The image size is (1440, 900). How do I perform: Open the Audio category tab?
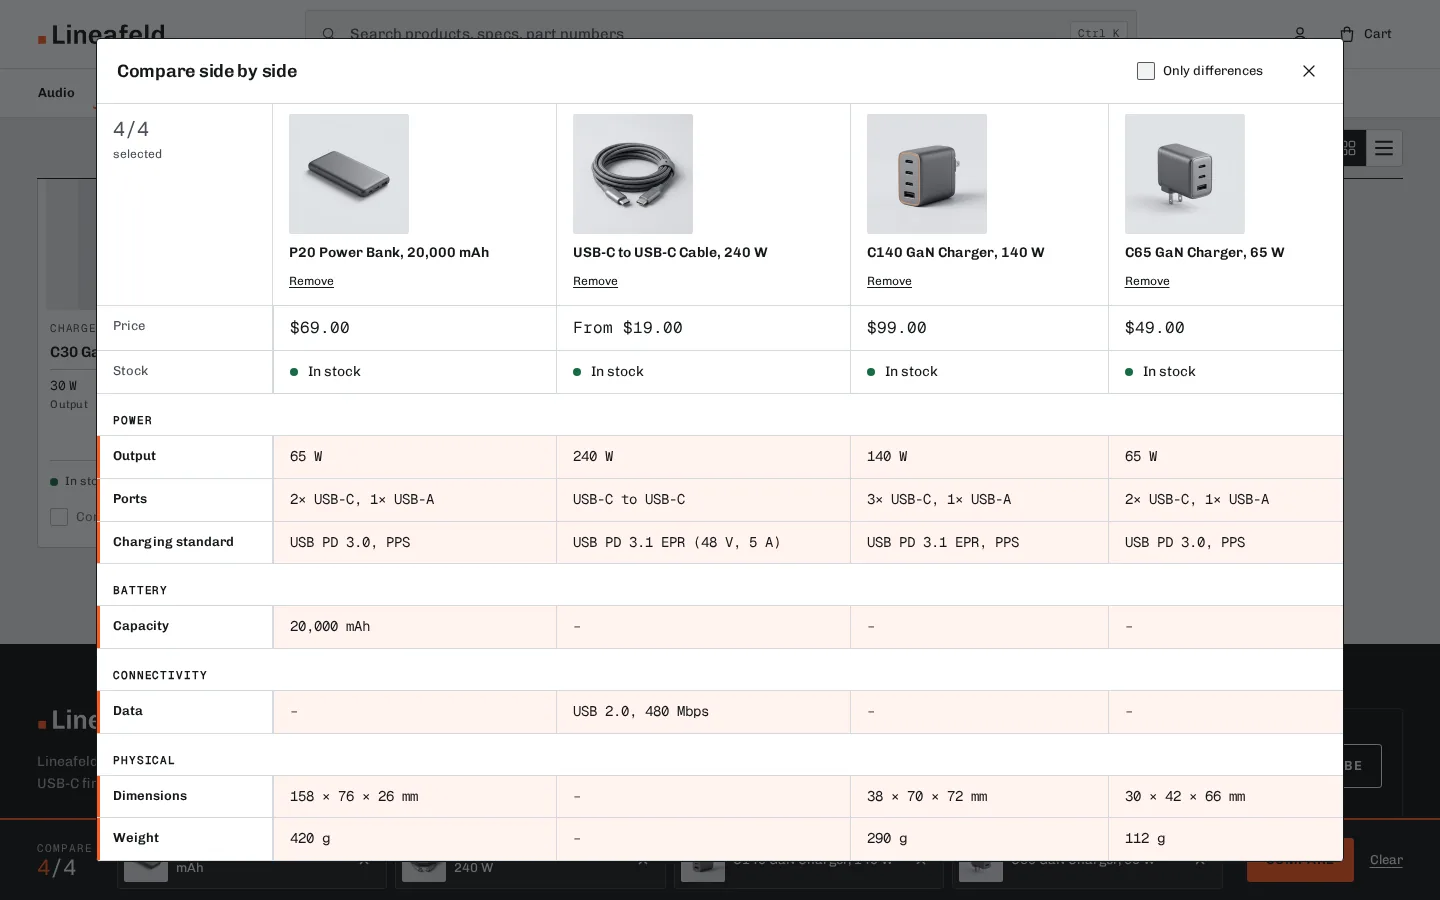pos(56,93)
